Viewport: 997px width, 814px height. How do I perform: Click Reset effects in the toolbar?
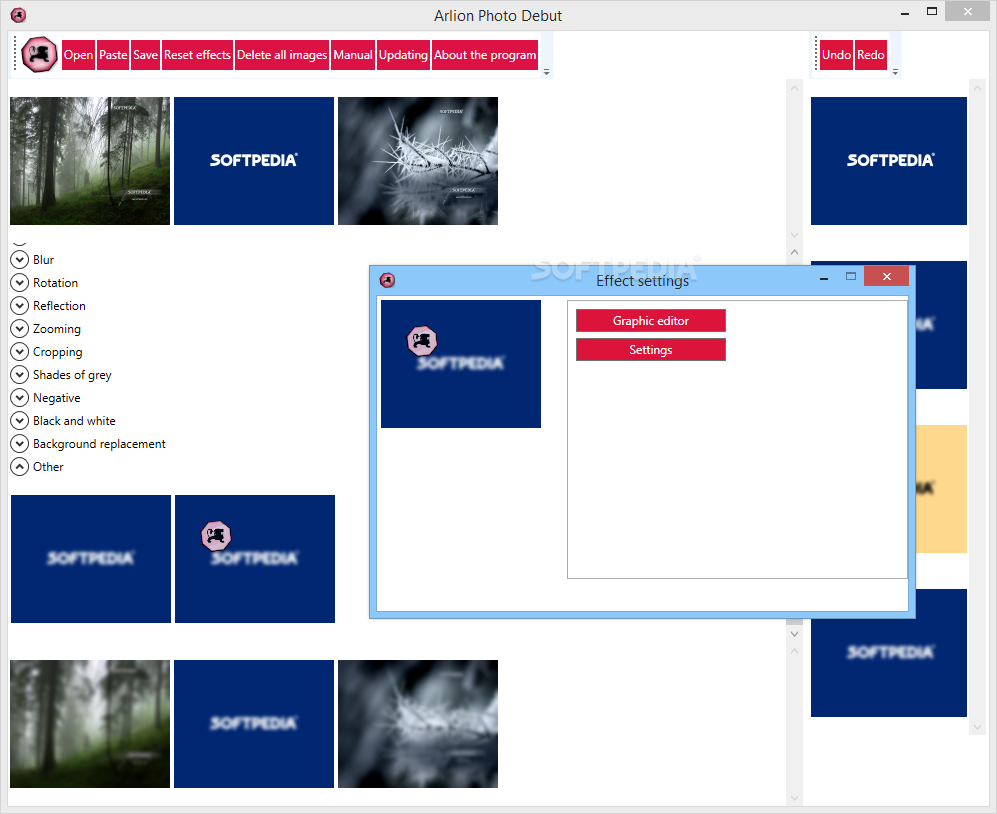coord(197,55)
